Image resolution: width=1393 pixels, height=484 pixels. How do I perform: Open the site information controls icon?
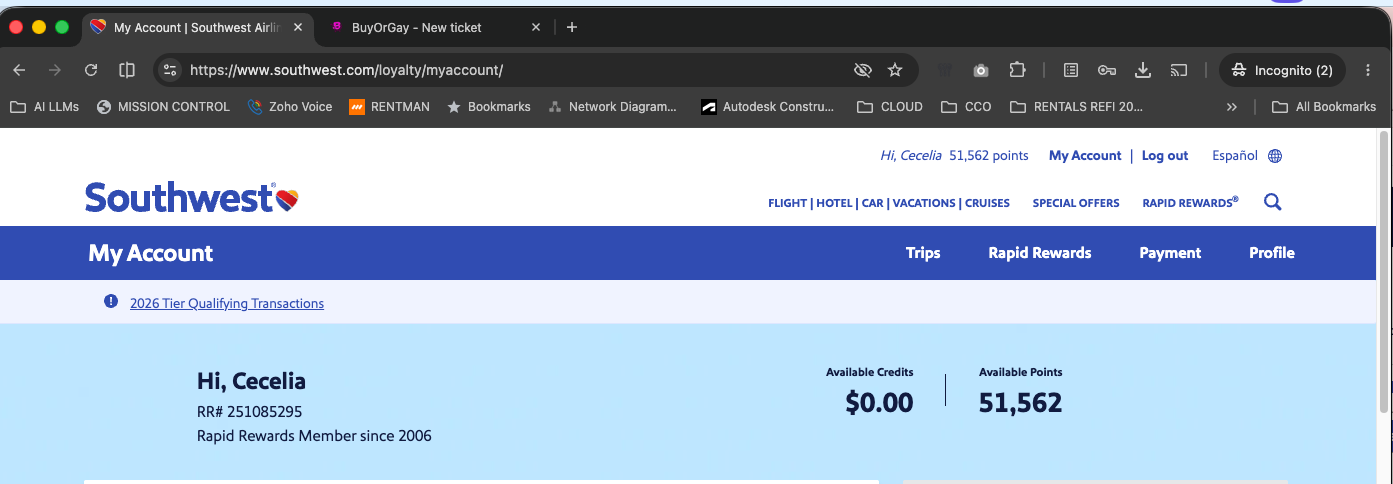tap(170, 70)
